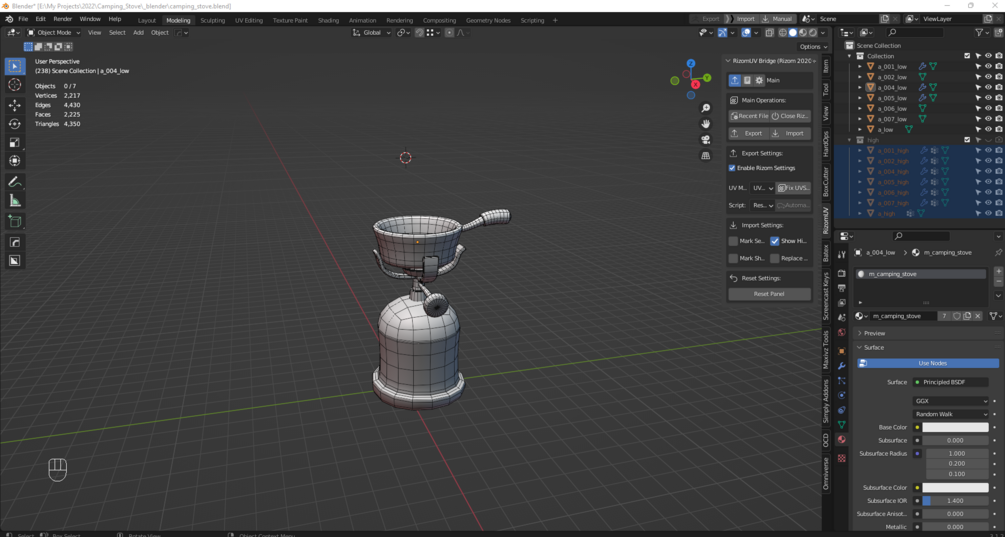1005x537 pixels.
Task: Click the Use Nodes button
Action: (x=931, y=363)
